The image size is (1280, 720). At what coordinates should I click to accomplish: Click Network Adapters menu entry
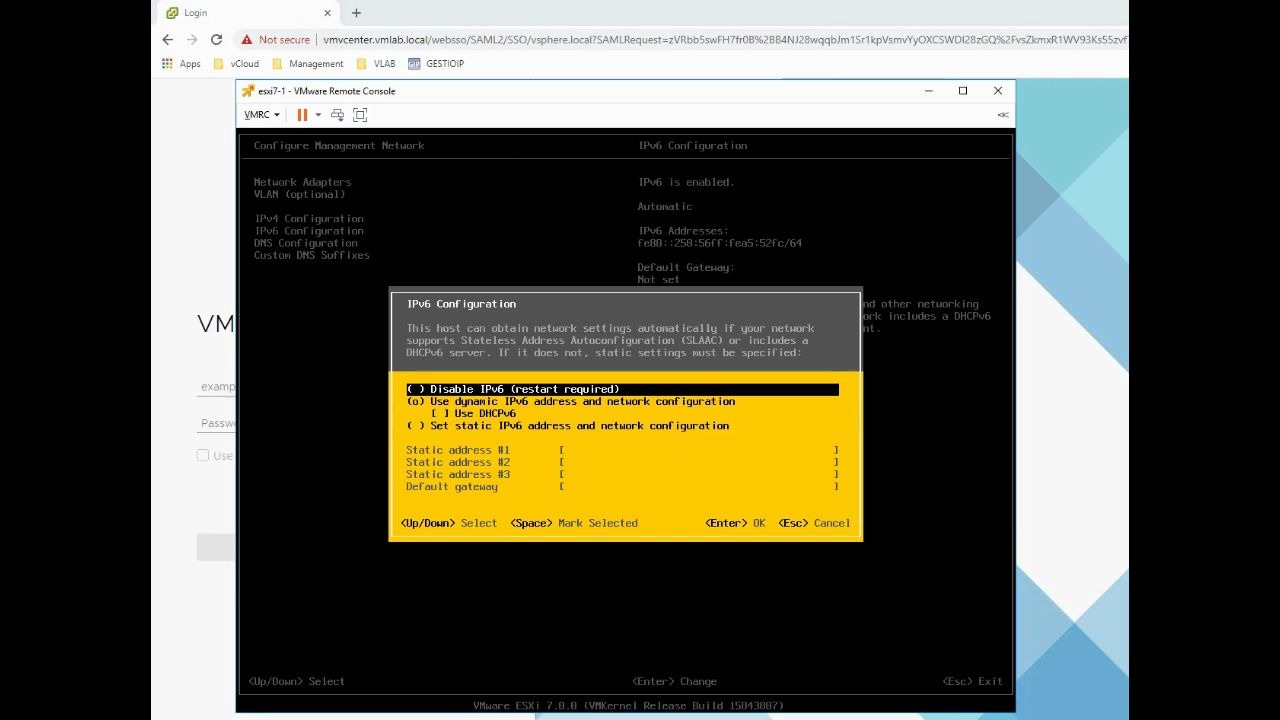click(x=302, y=182)
